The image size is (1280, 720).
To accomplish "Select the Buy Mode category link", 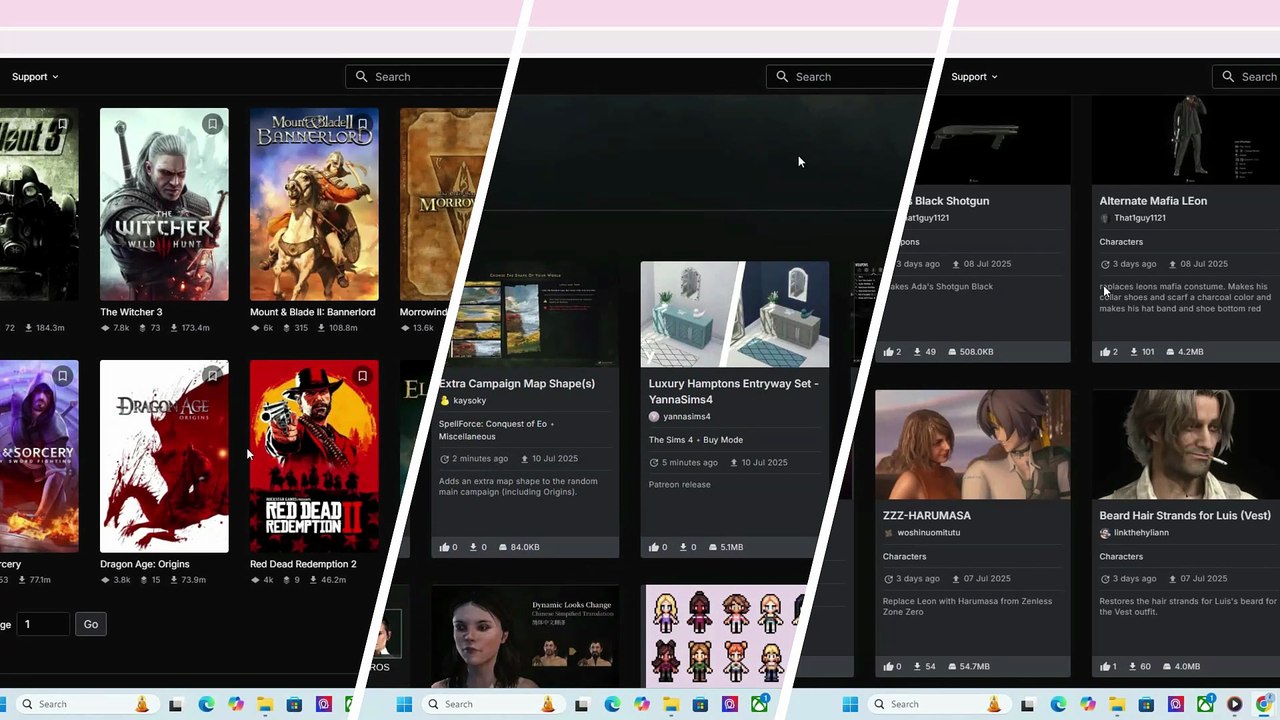I will coord(723,440).
